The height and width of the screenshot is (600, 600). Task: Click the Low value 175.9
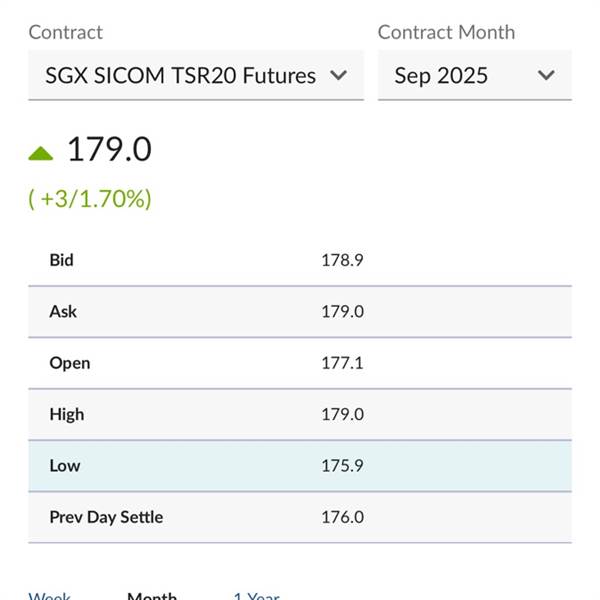pyautogui.click(x=342, y=466)
